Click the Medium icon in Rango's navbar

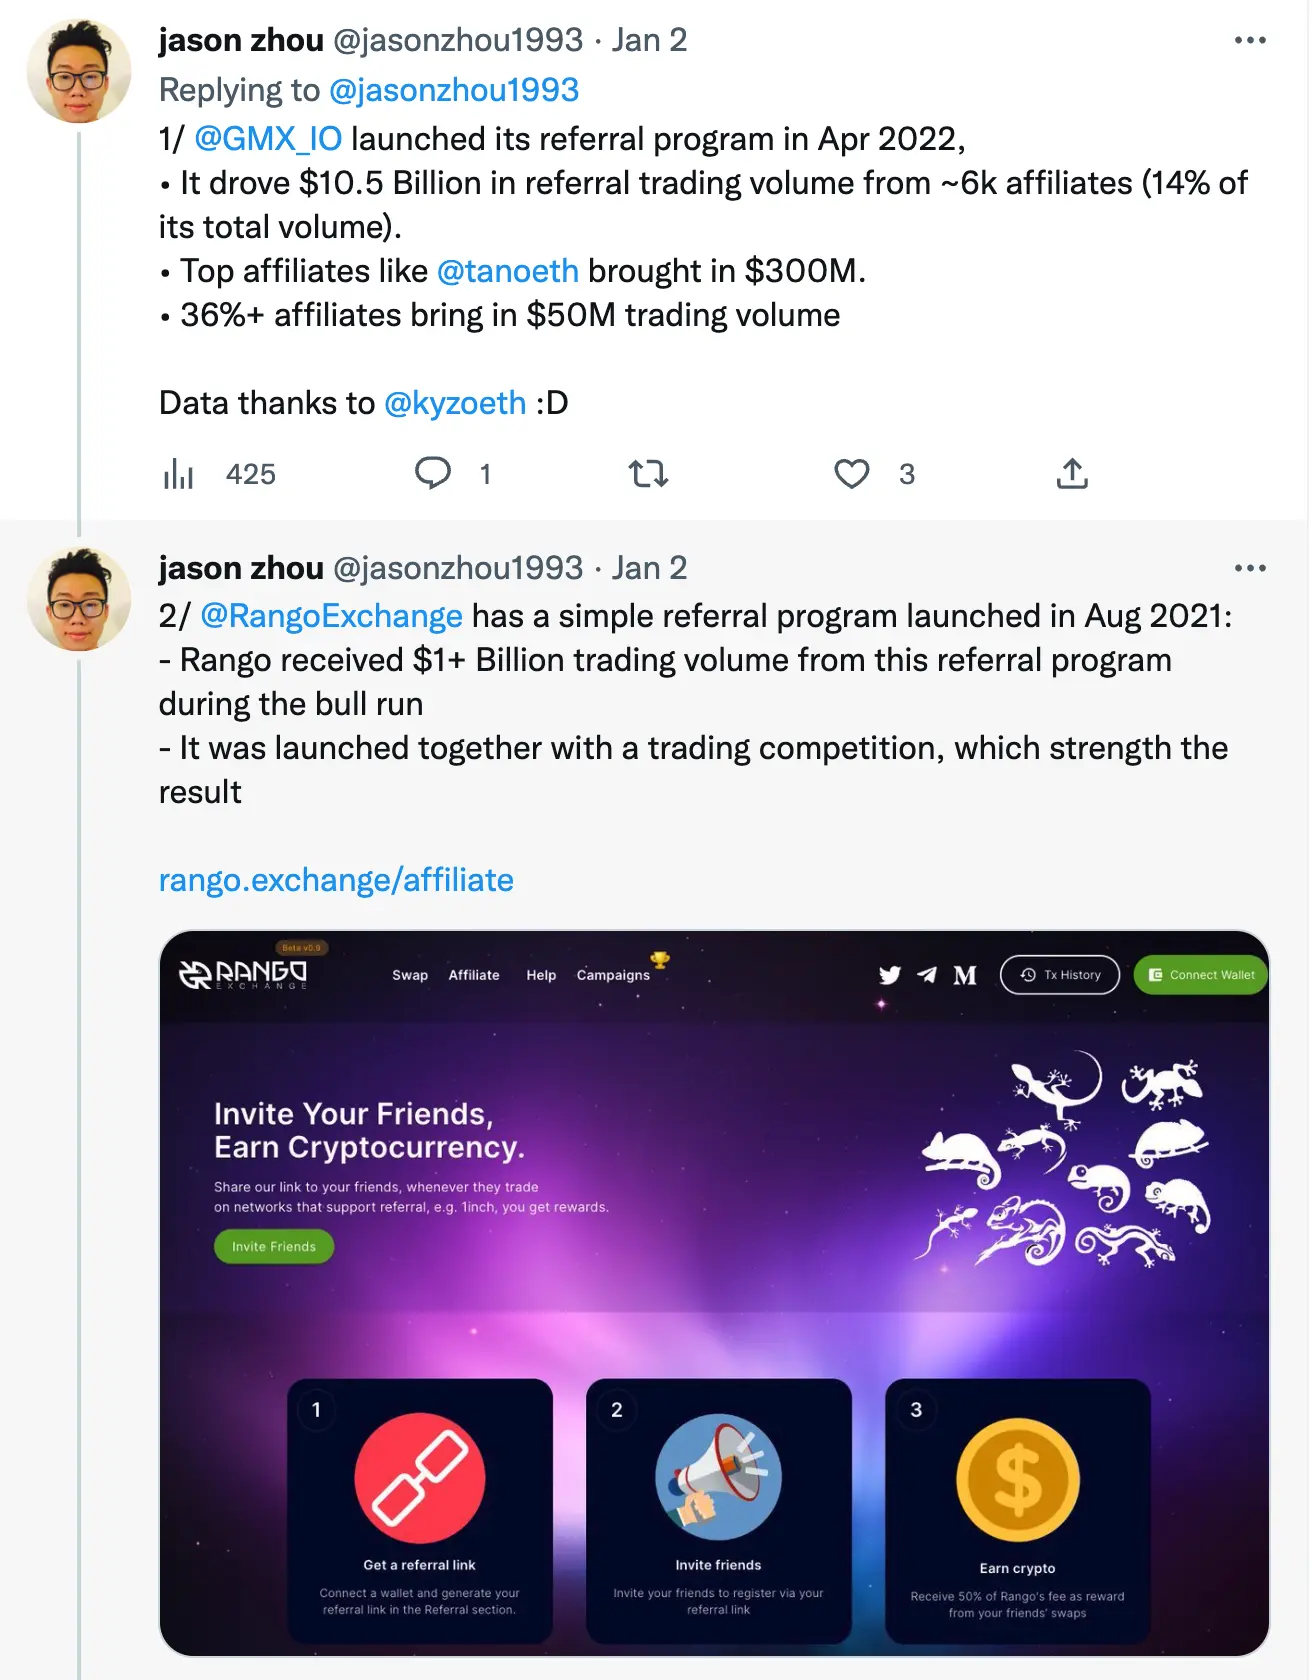tap(962, 974)
